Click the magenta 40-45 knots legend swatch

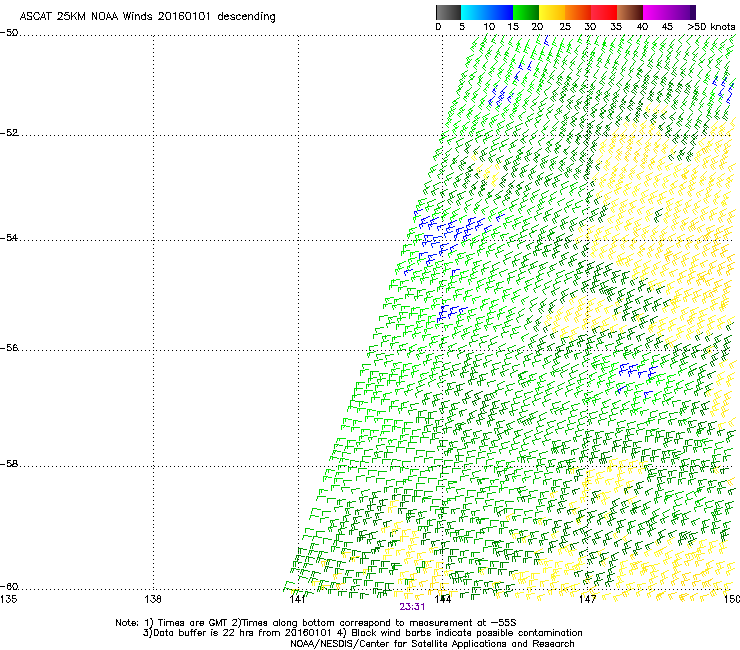pyautogui.click(x=656, y=12)
